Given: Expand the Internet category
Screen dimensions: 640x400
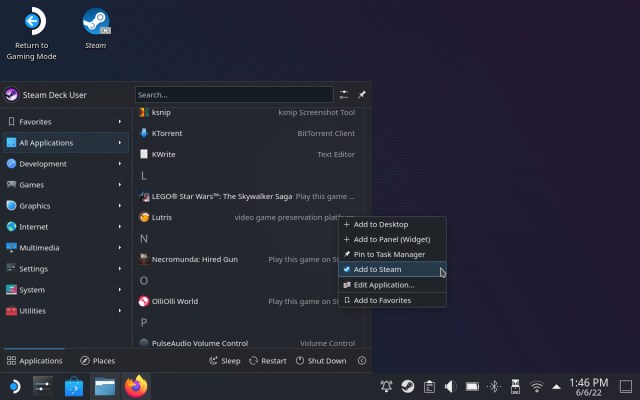Looking at the screenshot, I should (65, 227).
